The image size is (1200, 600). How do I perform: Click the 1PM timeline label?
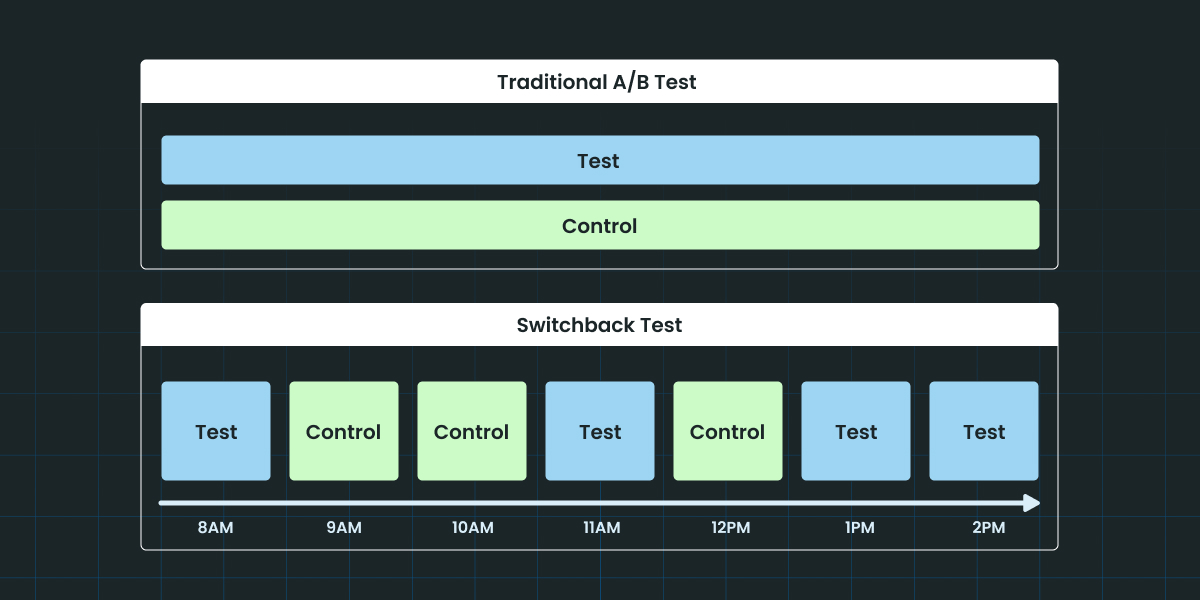click(856, 528)
